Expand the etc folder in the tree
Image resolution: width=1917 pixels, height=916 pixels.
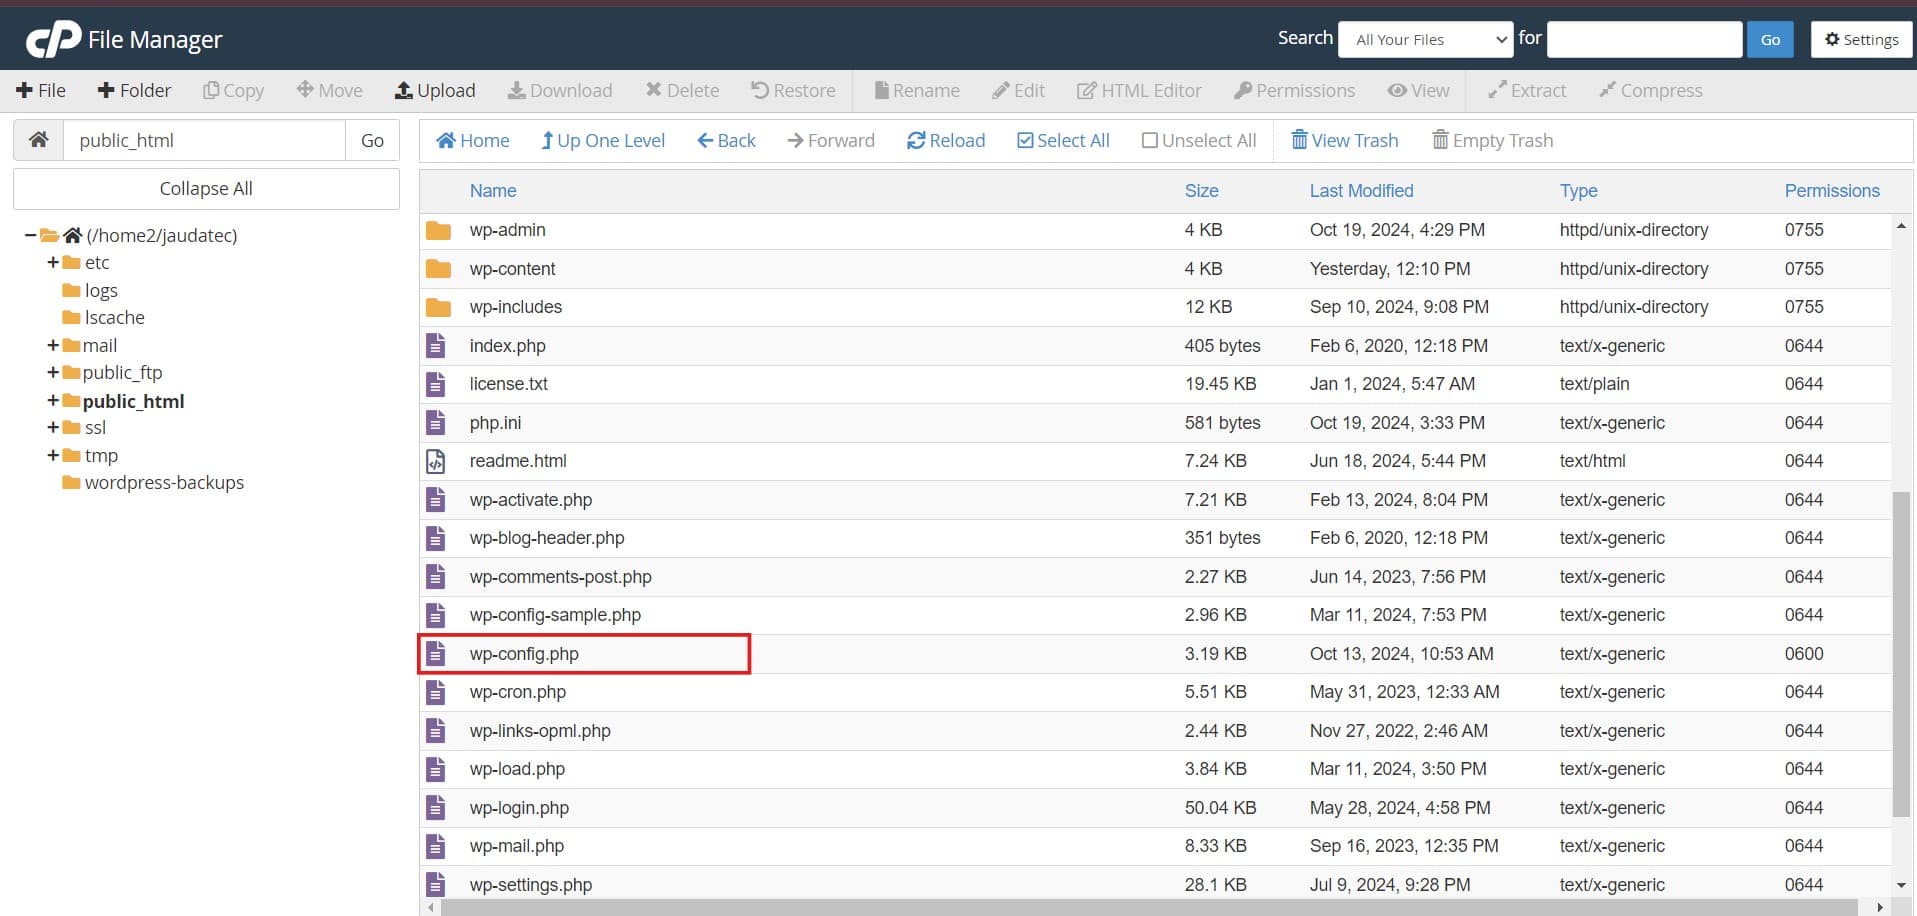(53, 262)
